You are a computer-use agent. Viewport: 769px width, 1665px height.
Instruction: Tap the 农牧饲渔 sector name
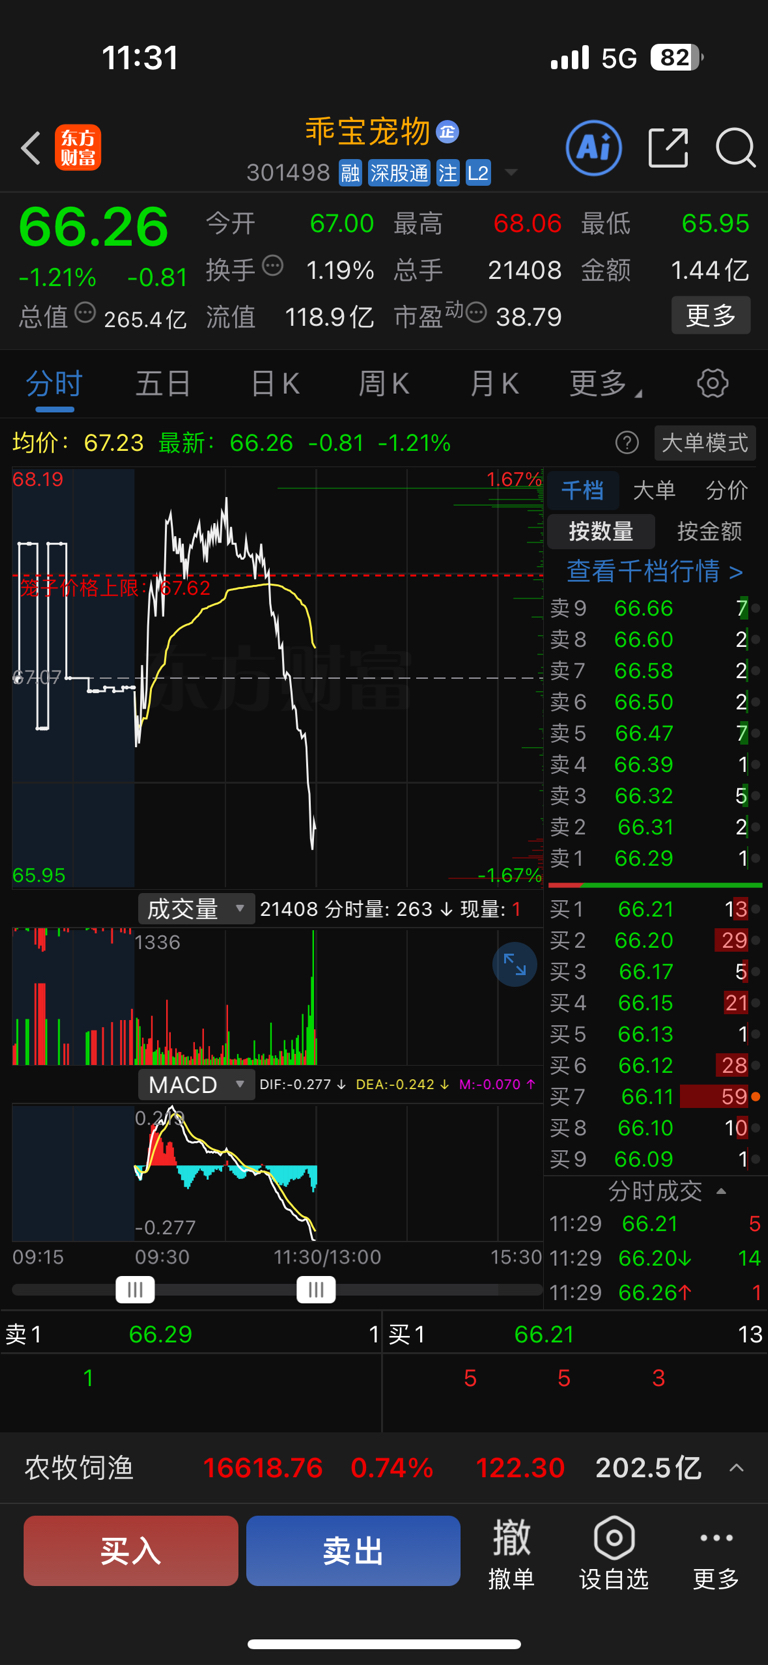tap(79, 1468)
